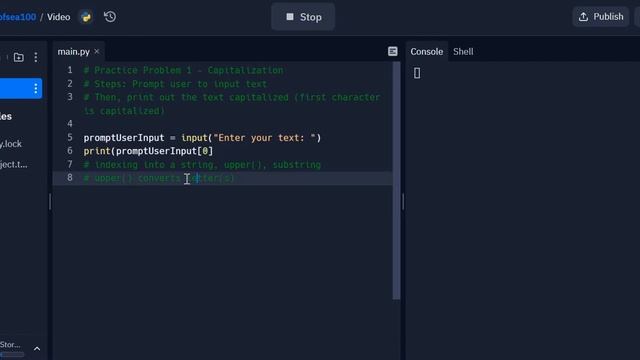Image resolution: width=640 pixels, height=360 pixels.
Task: Expand the storage panel chevron
Action: [x=37, y=349]
